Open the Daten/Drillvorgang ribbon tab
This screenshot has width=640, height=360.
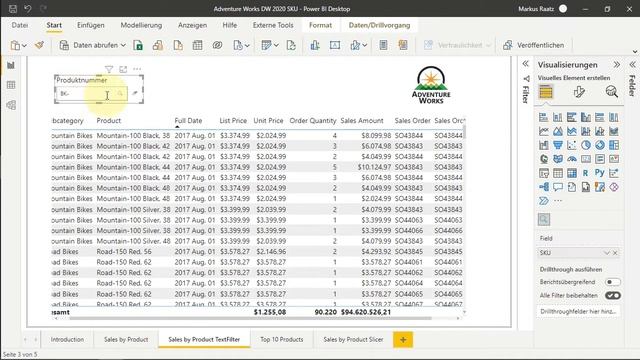pyautogui.click(x=379, y=25)
